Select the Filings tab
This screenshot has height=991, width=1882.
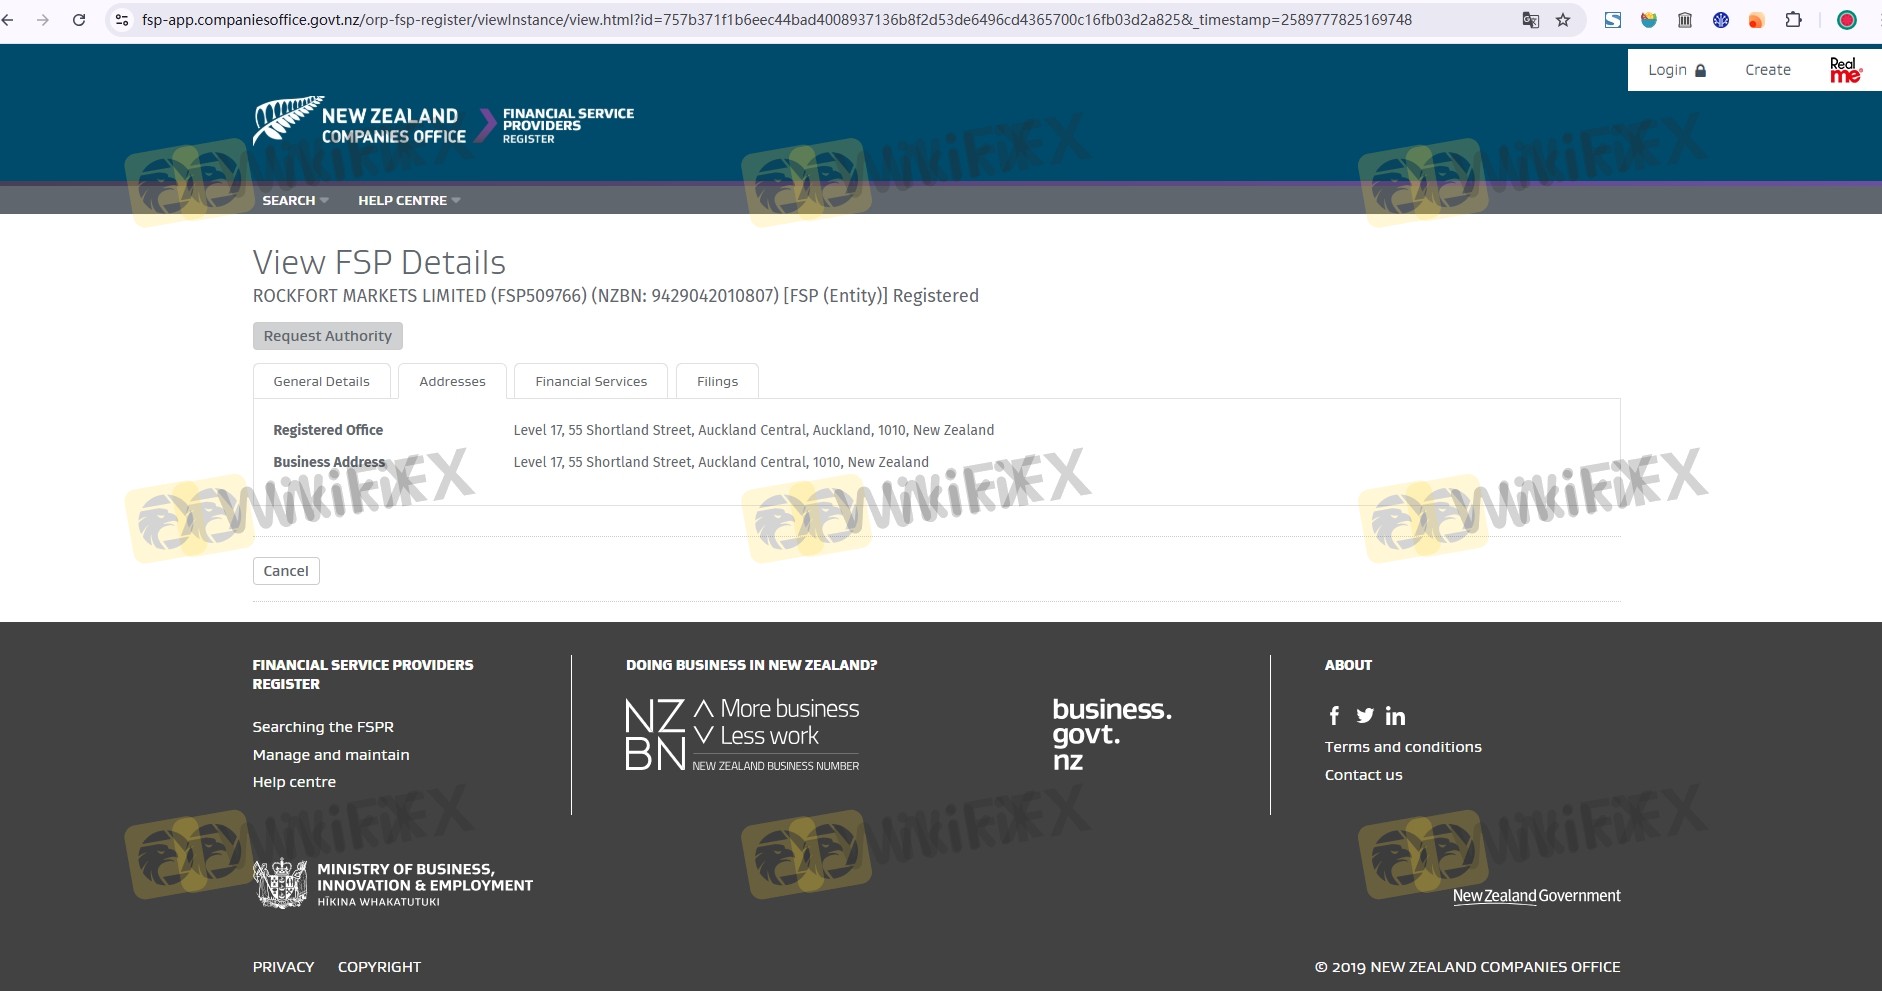[x=717, y=382]
